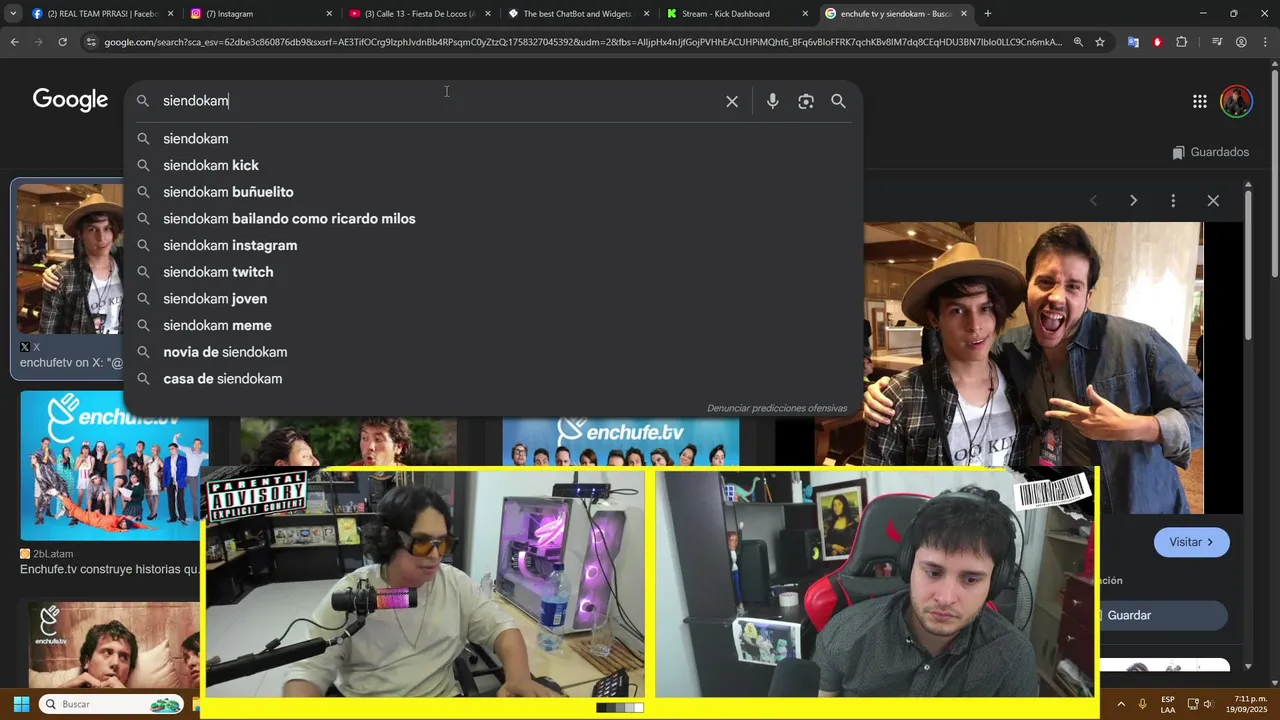Open Guardados saved items

[x=1211, y=152]
